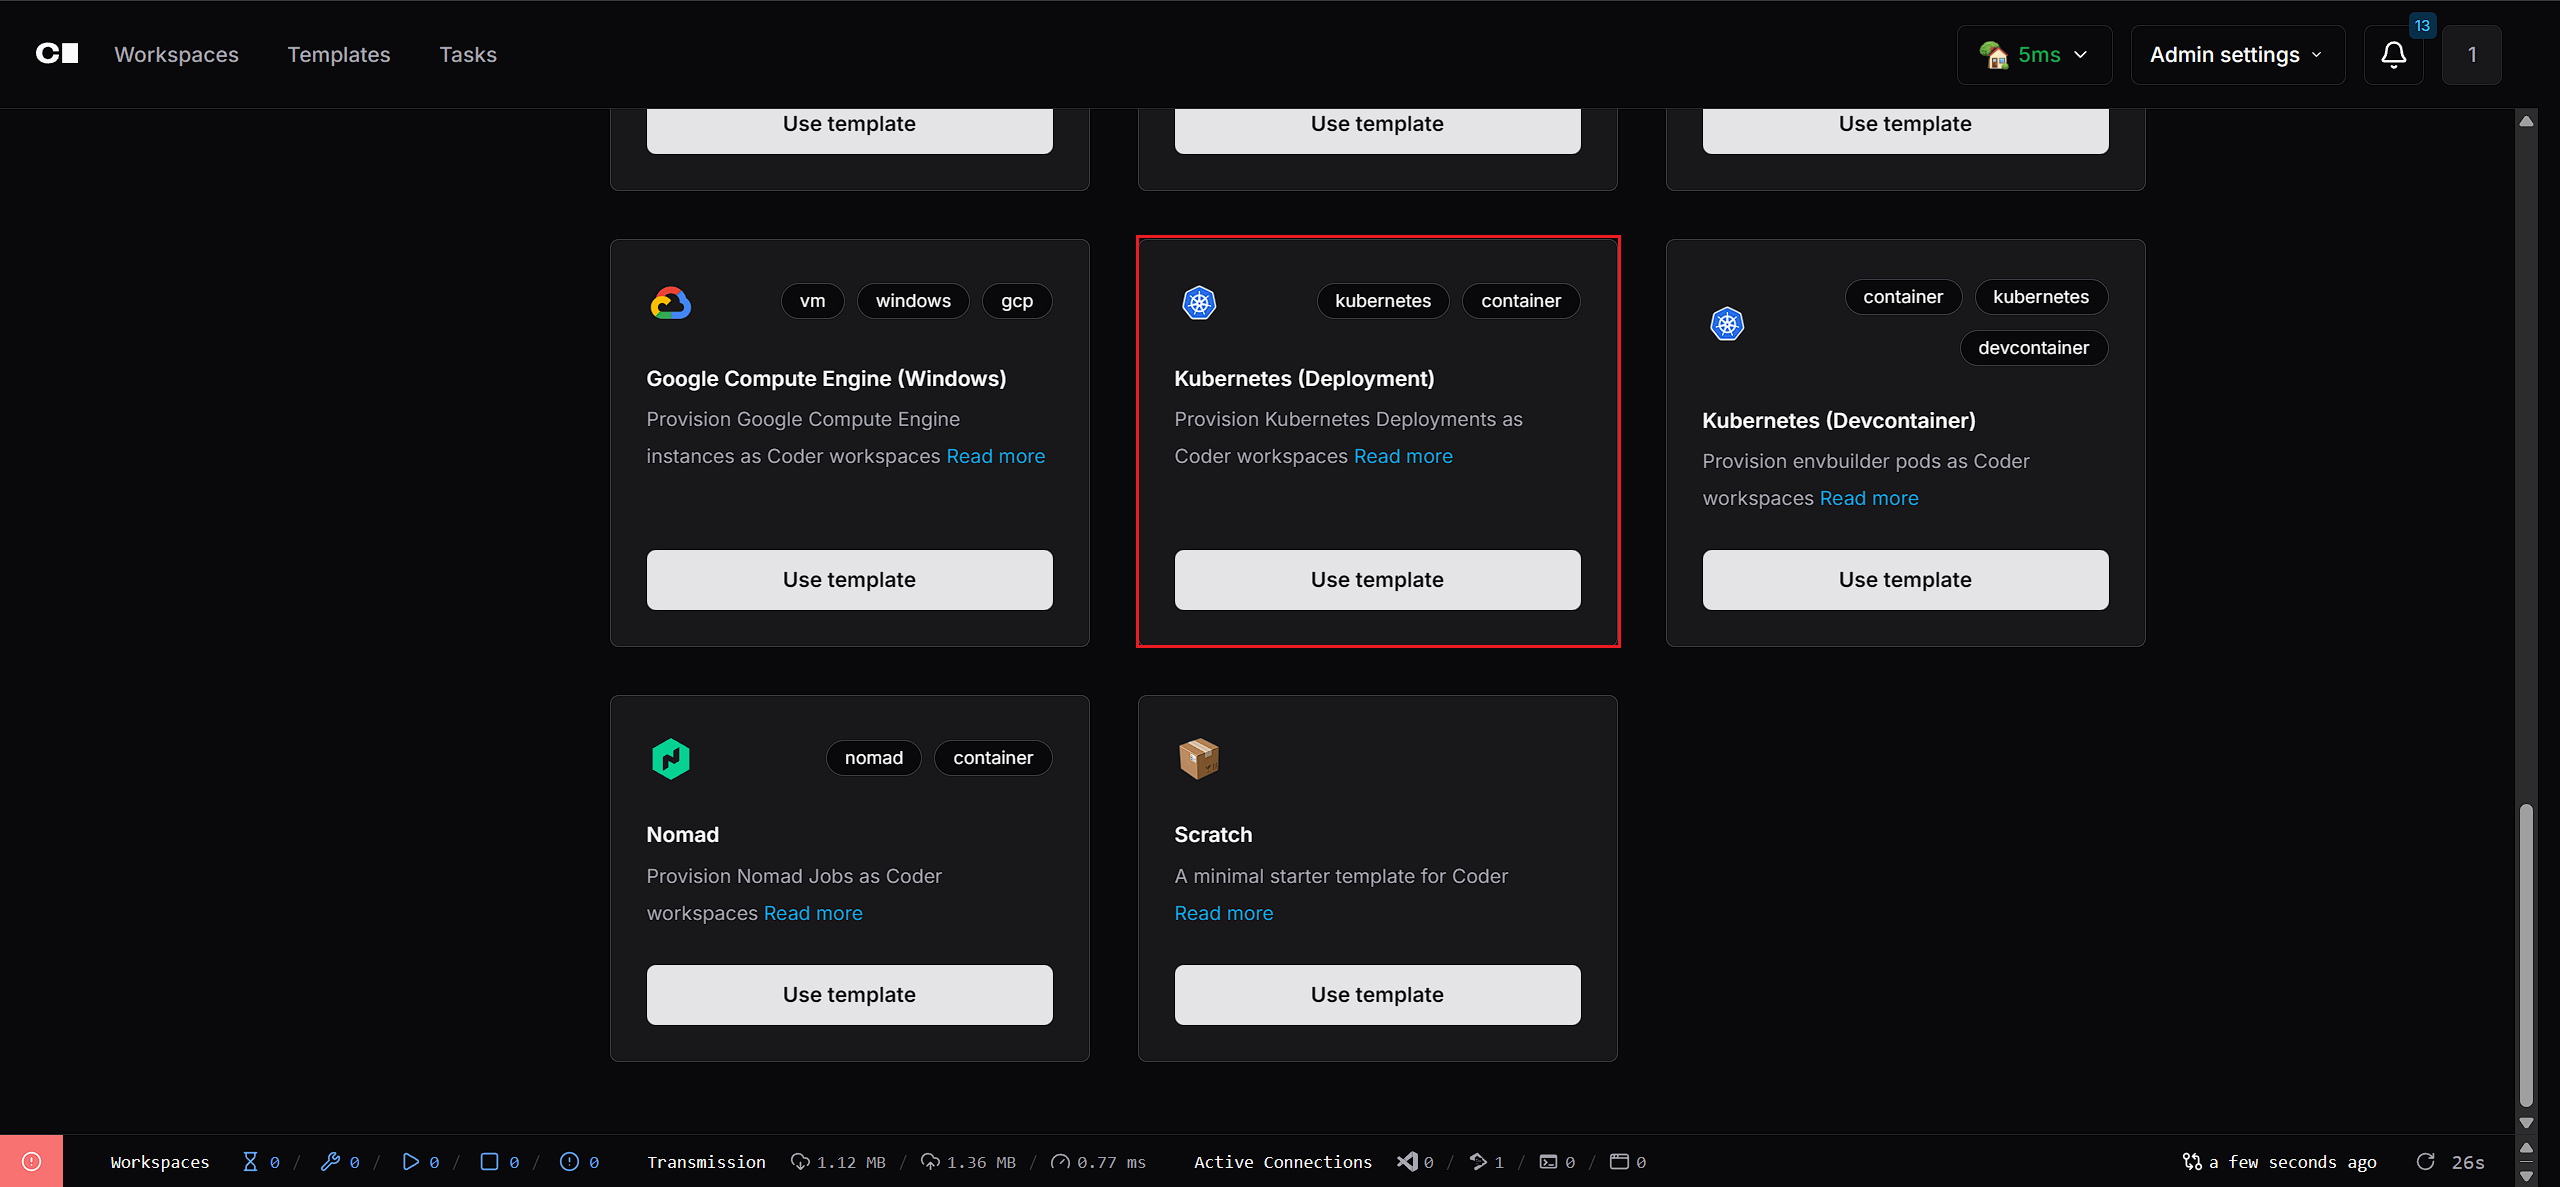Viewport: 2560px width, 1187px height.
Task: Click the running workspaces play icon
Action: coord(410,1161)
